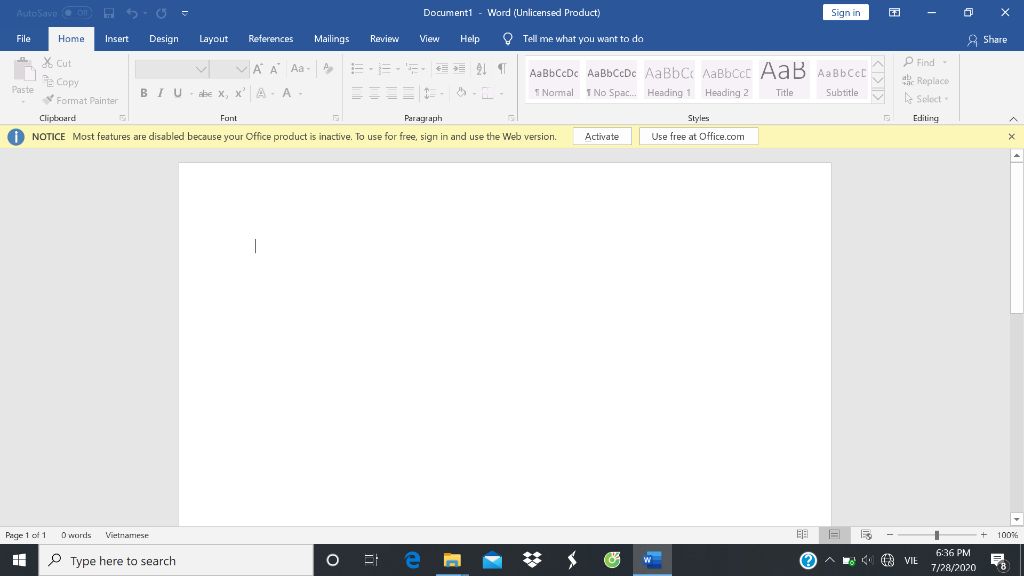The height and width of the screenshot is (576, 1024).
Task: Open Customize Quick Access Toolbar dropdown
Action: 185,12
